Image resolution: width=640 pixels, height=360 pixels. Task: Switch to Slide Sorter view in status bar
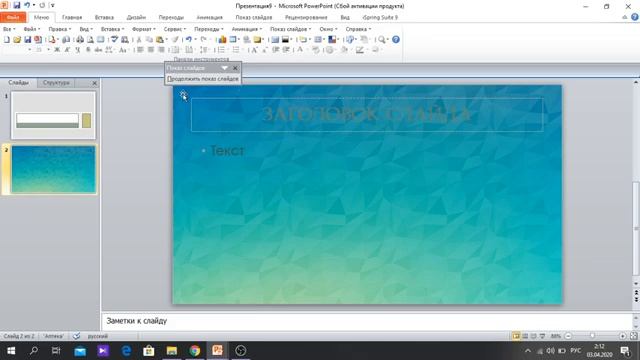click(525, 336)
